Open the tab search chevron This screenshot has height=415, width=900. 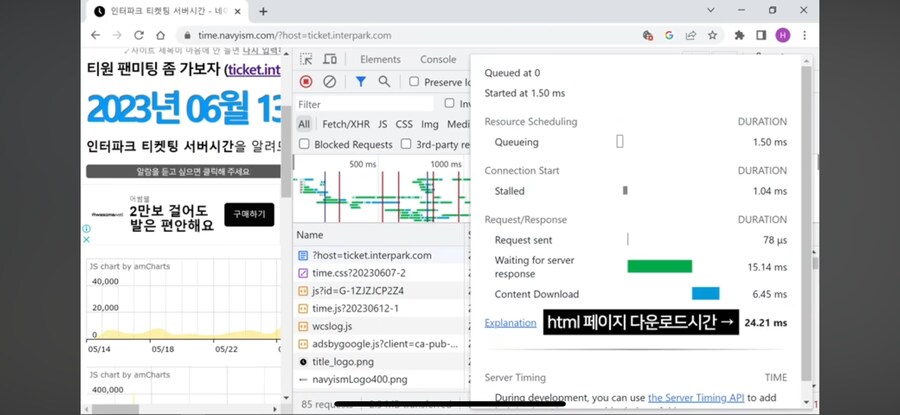711,10
